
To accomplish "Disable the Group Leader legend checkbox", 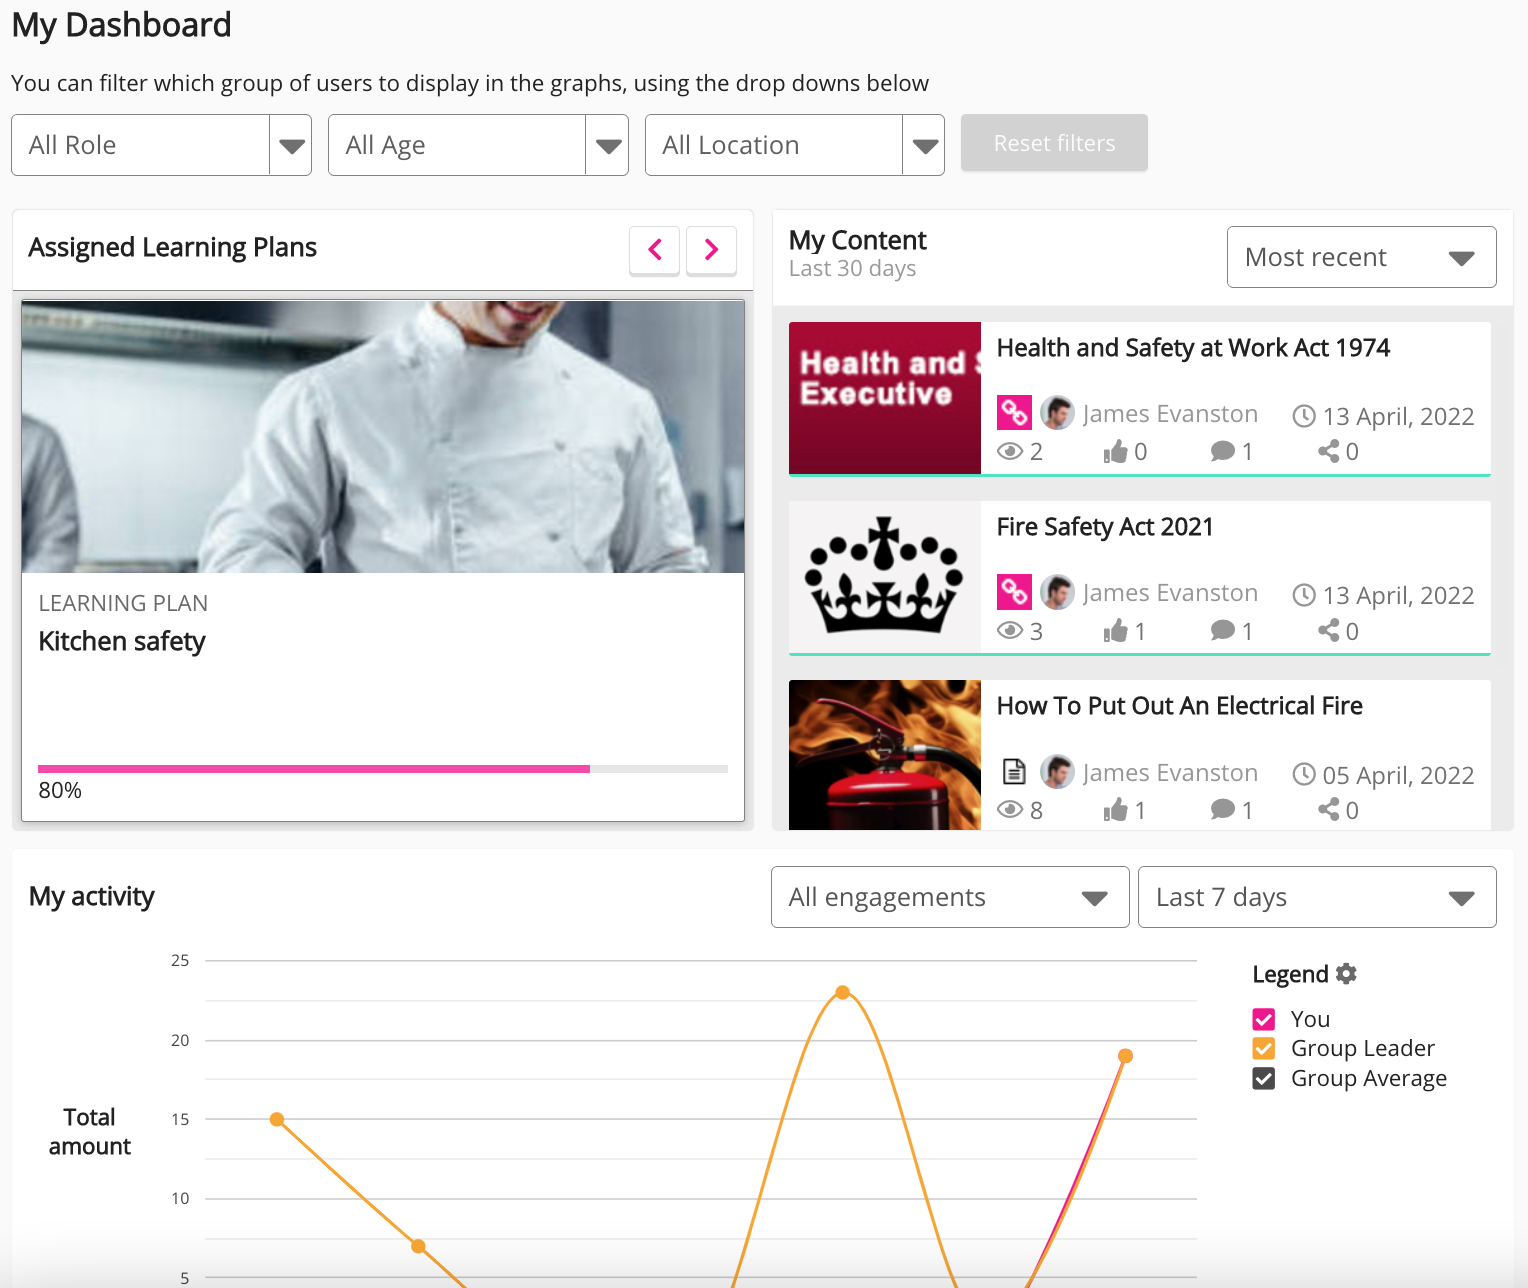I will 1263,1048.
